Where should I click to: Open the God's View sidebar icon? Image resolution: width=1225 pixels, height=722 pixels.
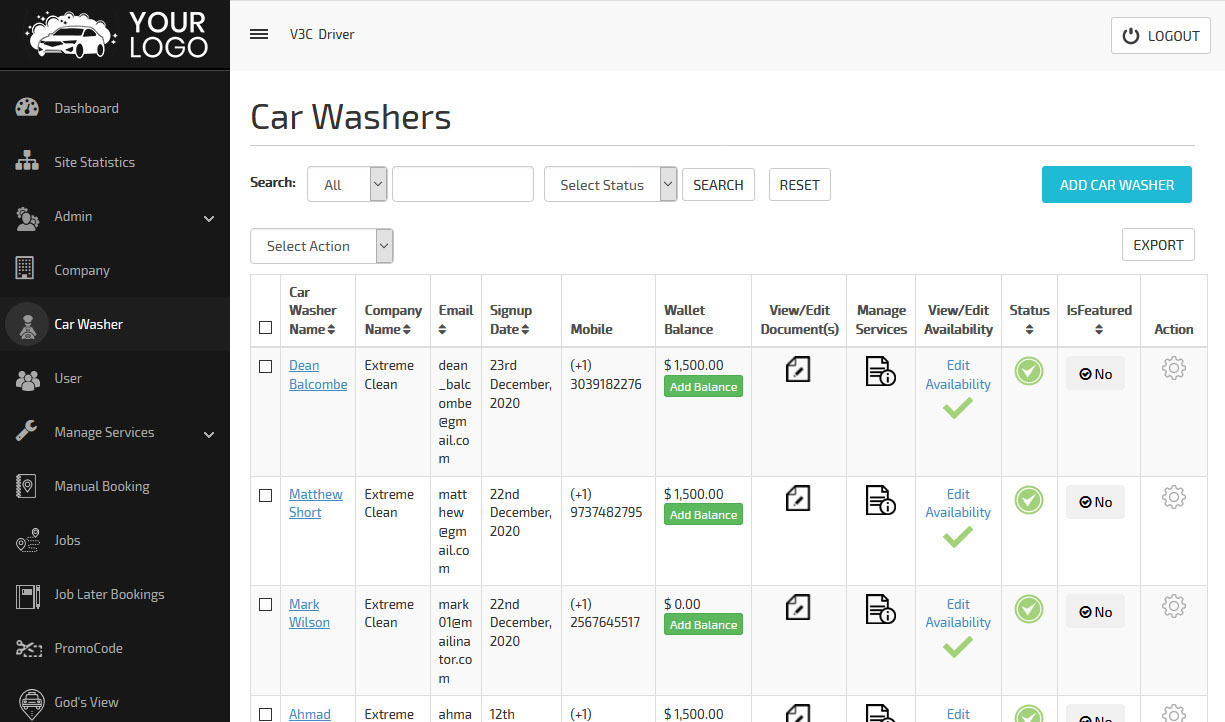30,702
